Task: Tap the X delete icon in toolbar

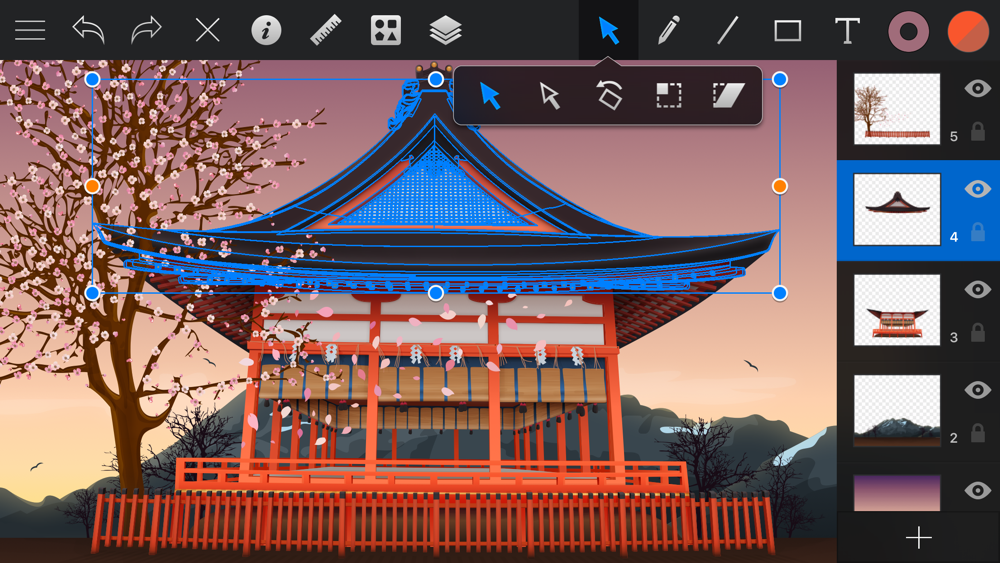Action: (x=207, y=30)
